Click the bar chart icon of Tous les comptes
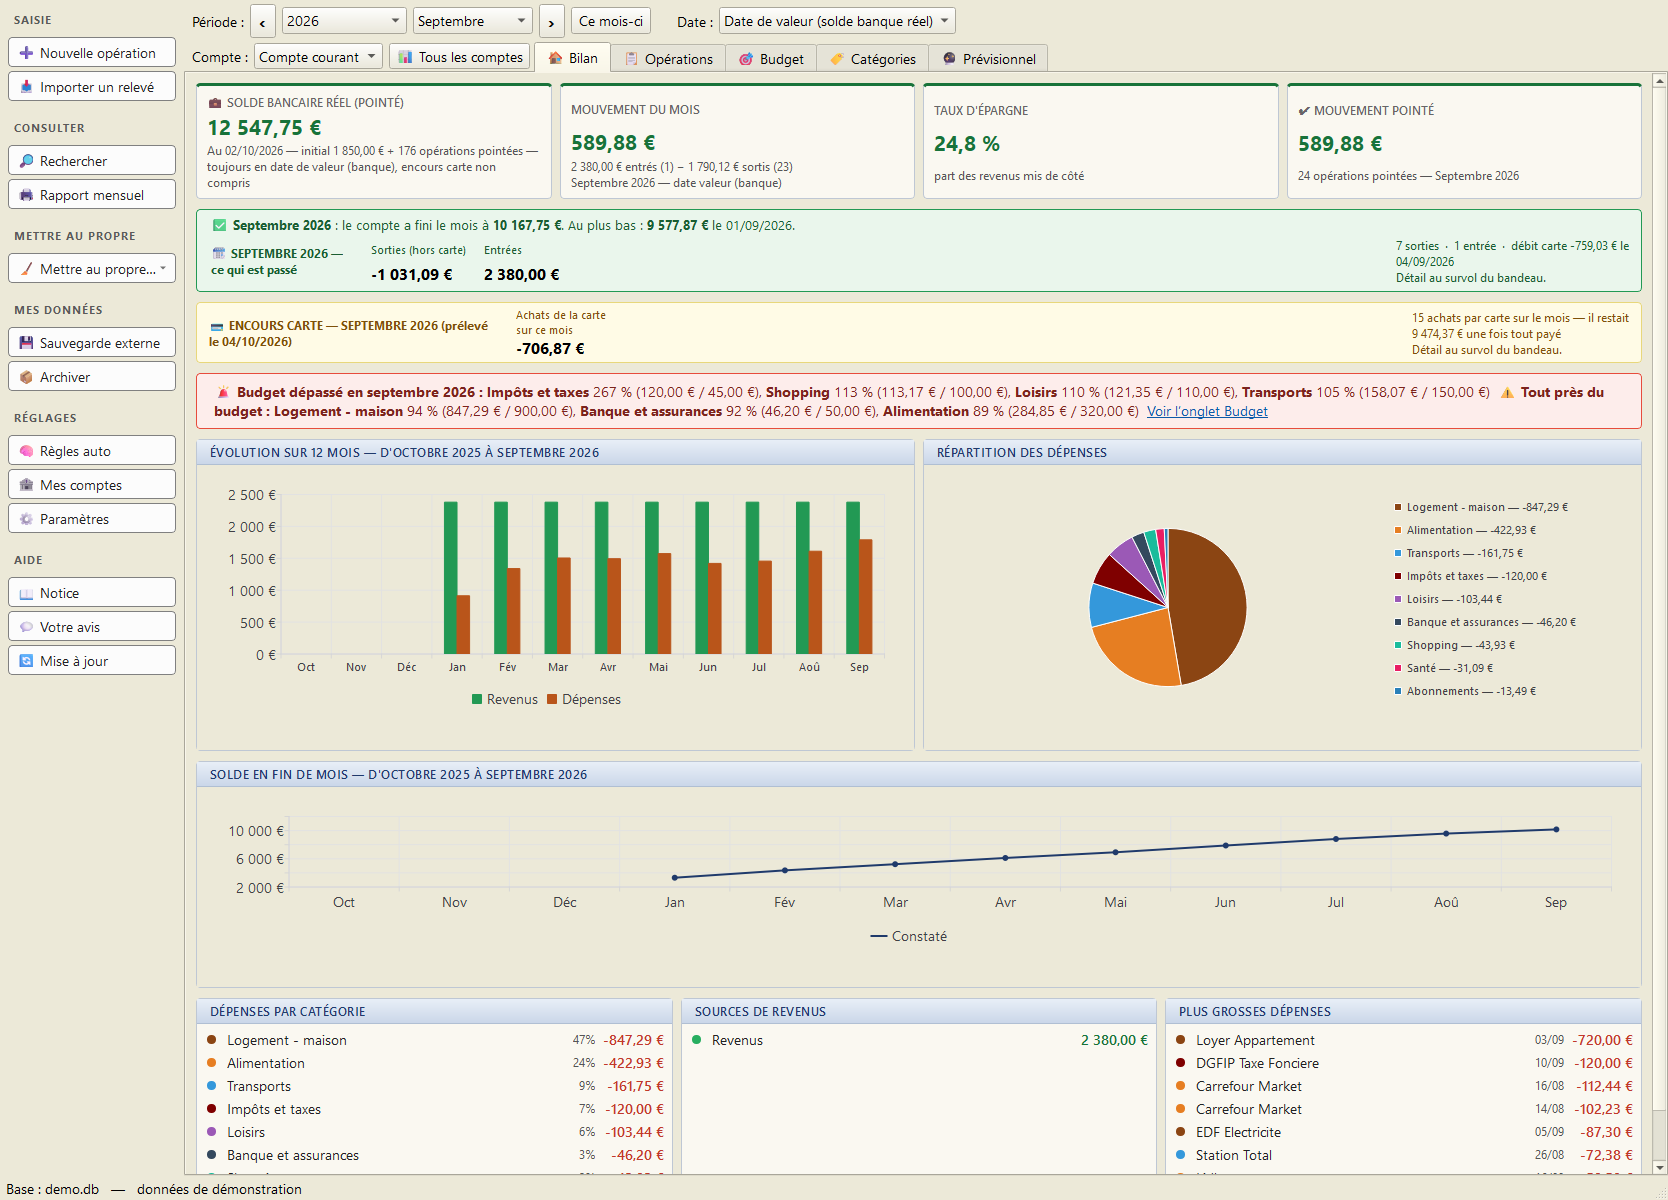The image size is (1668, 1200). click(405, 57)
